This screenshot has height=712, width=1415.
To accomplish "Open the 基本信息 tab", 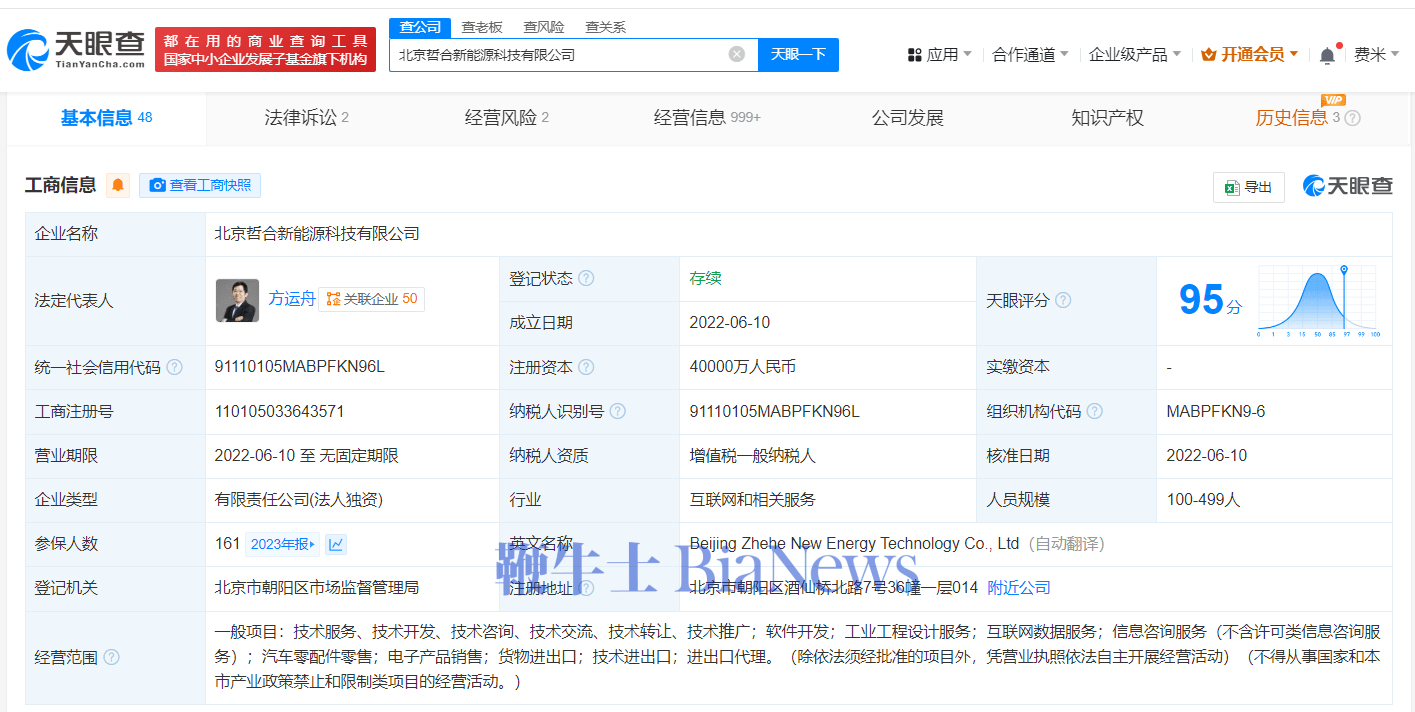I will tap(107, 118).
